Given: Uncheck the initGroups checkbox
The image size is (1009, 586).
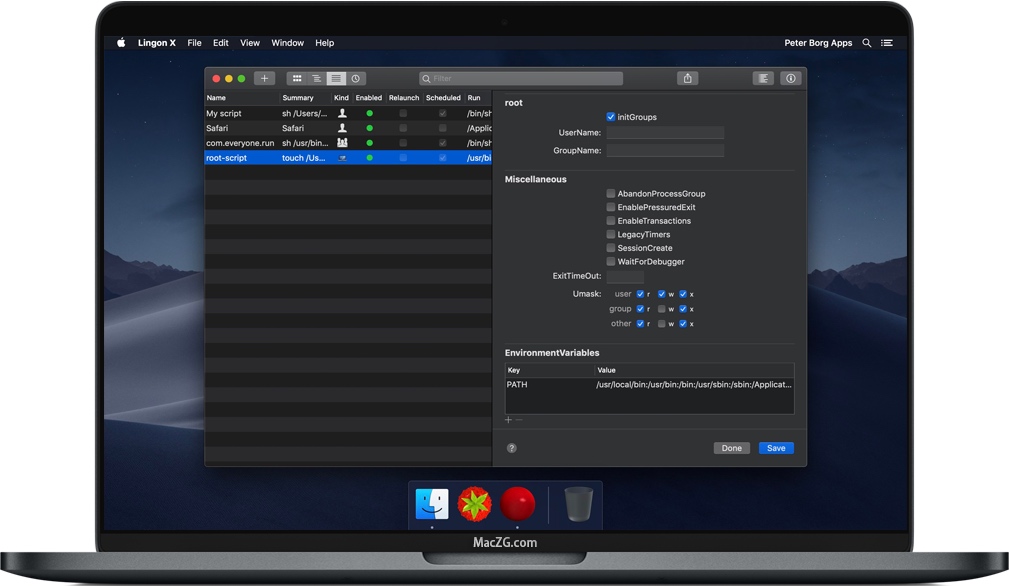Looking at the screenshot, I should coord(611,117).
